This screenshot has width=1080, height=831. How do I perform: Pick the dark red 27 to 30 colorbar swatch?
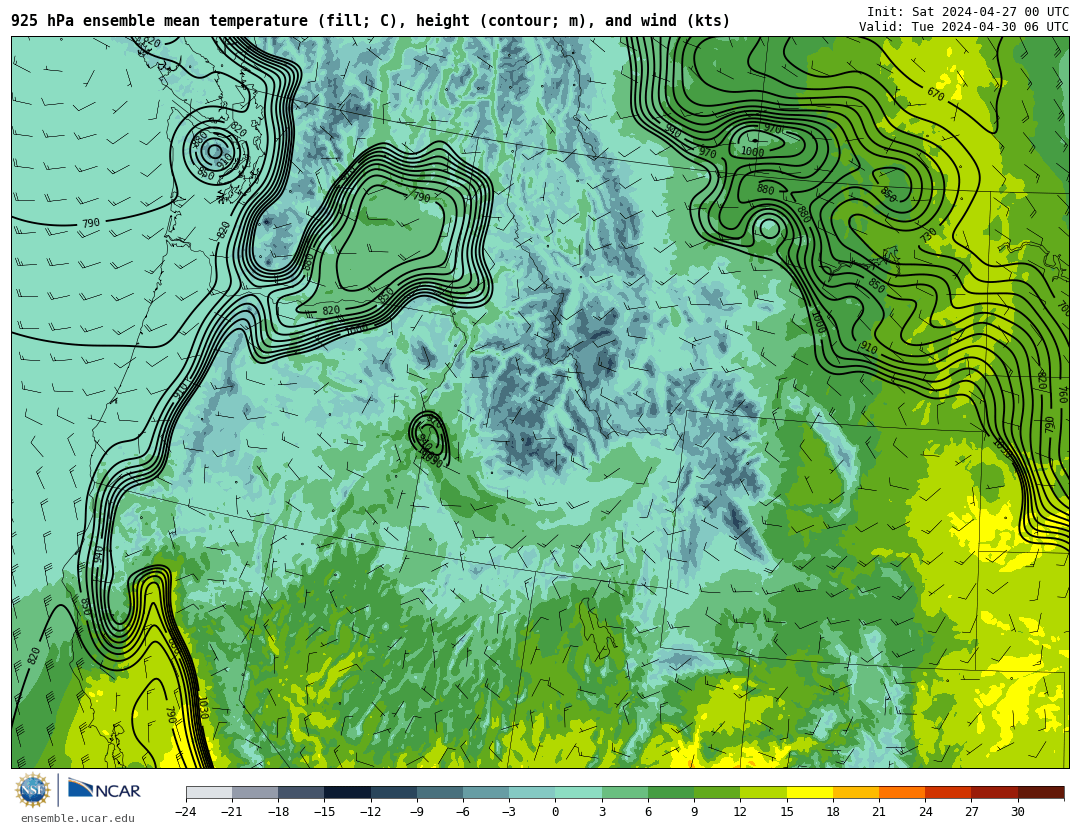[x=995, y=792]
